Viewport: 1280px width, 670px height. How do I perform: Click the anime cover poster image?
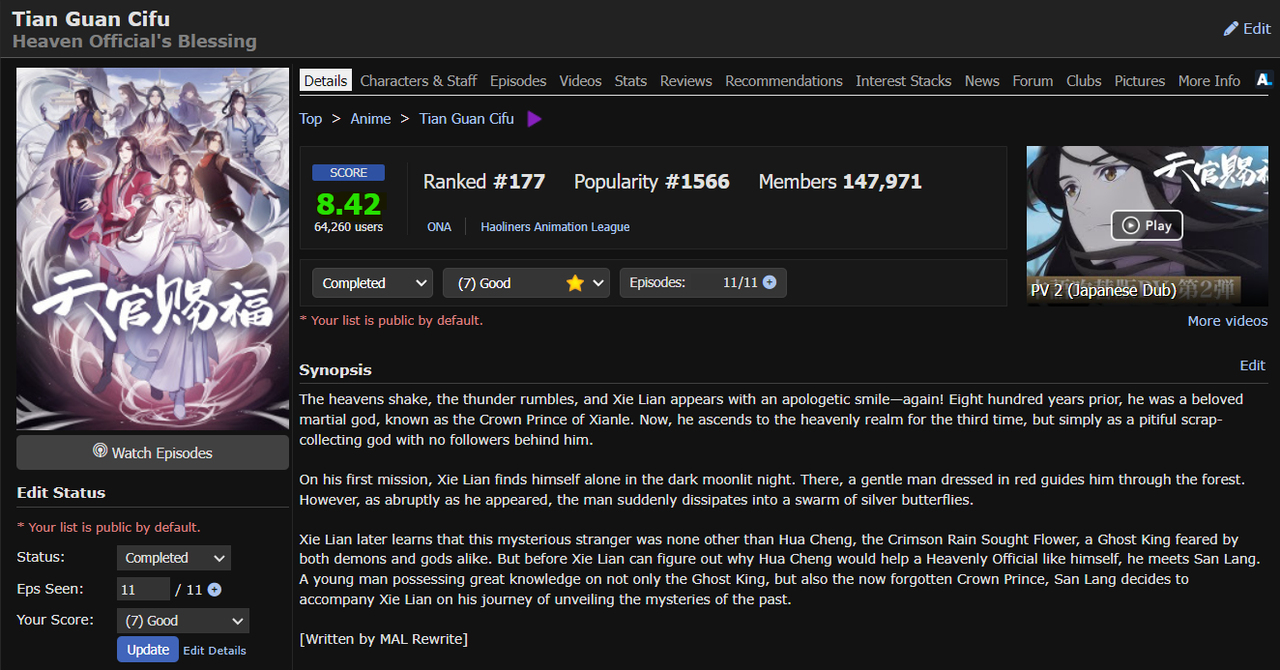click(x=153, y=249)
